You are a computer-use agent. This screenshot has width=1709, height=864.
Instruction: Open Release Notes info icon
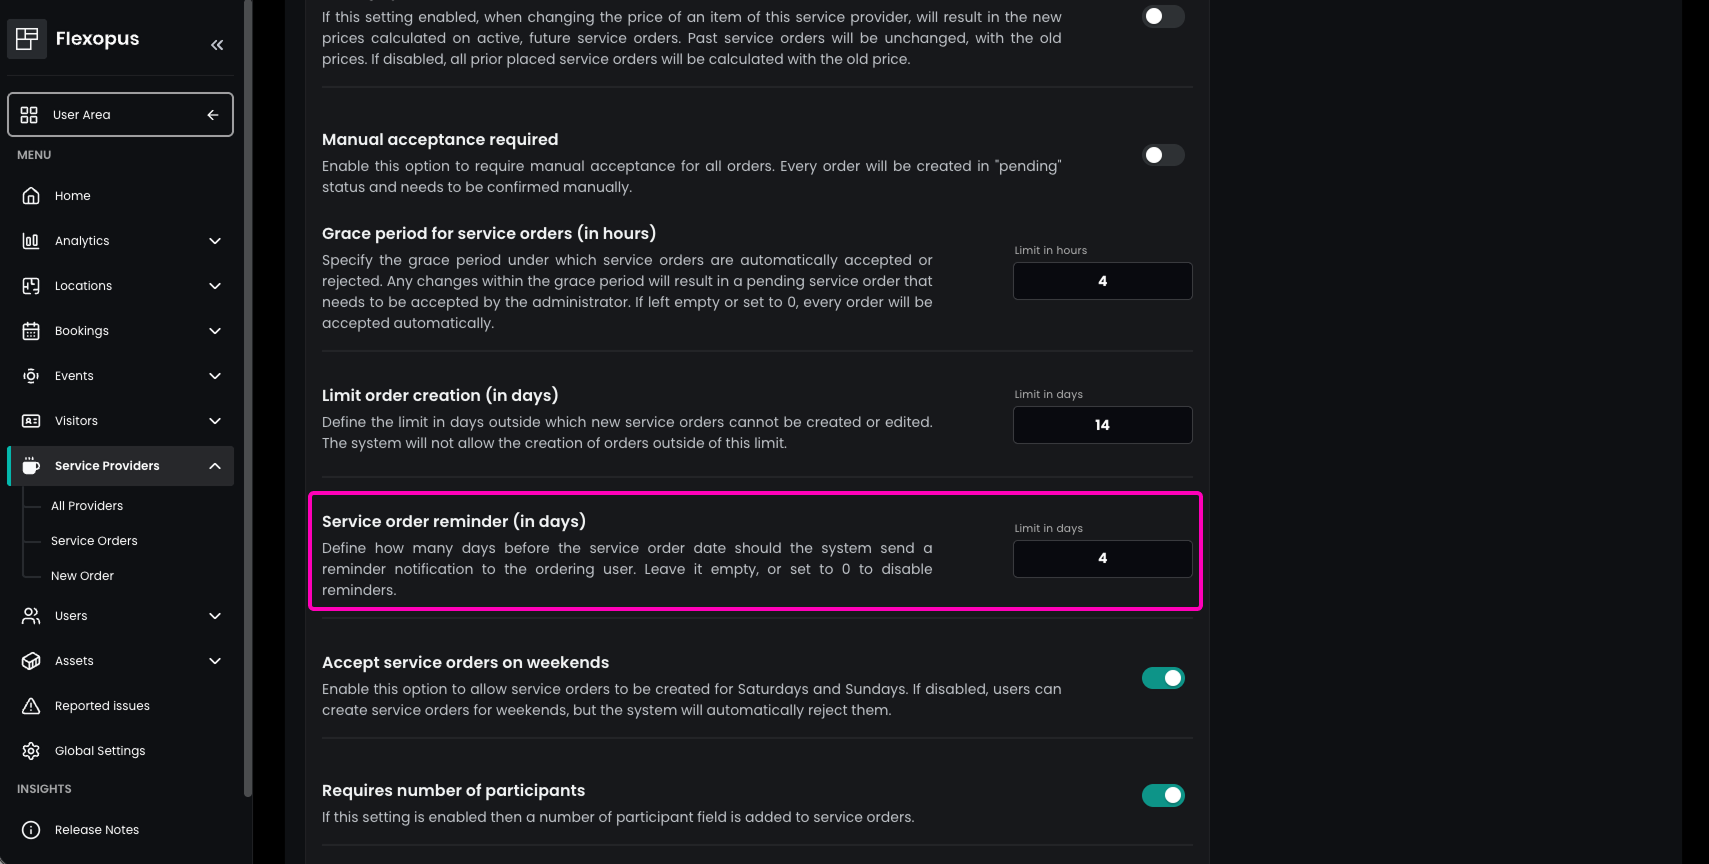pos(31,830)
